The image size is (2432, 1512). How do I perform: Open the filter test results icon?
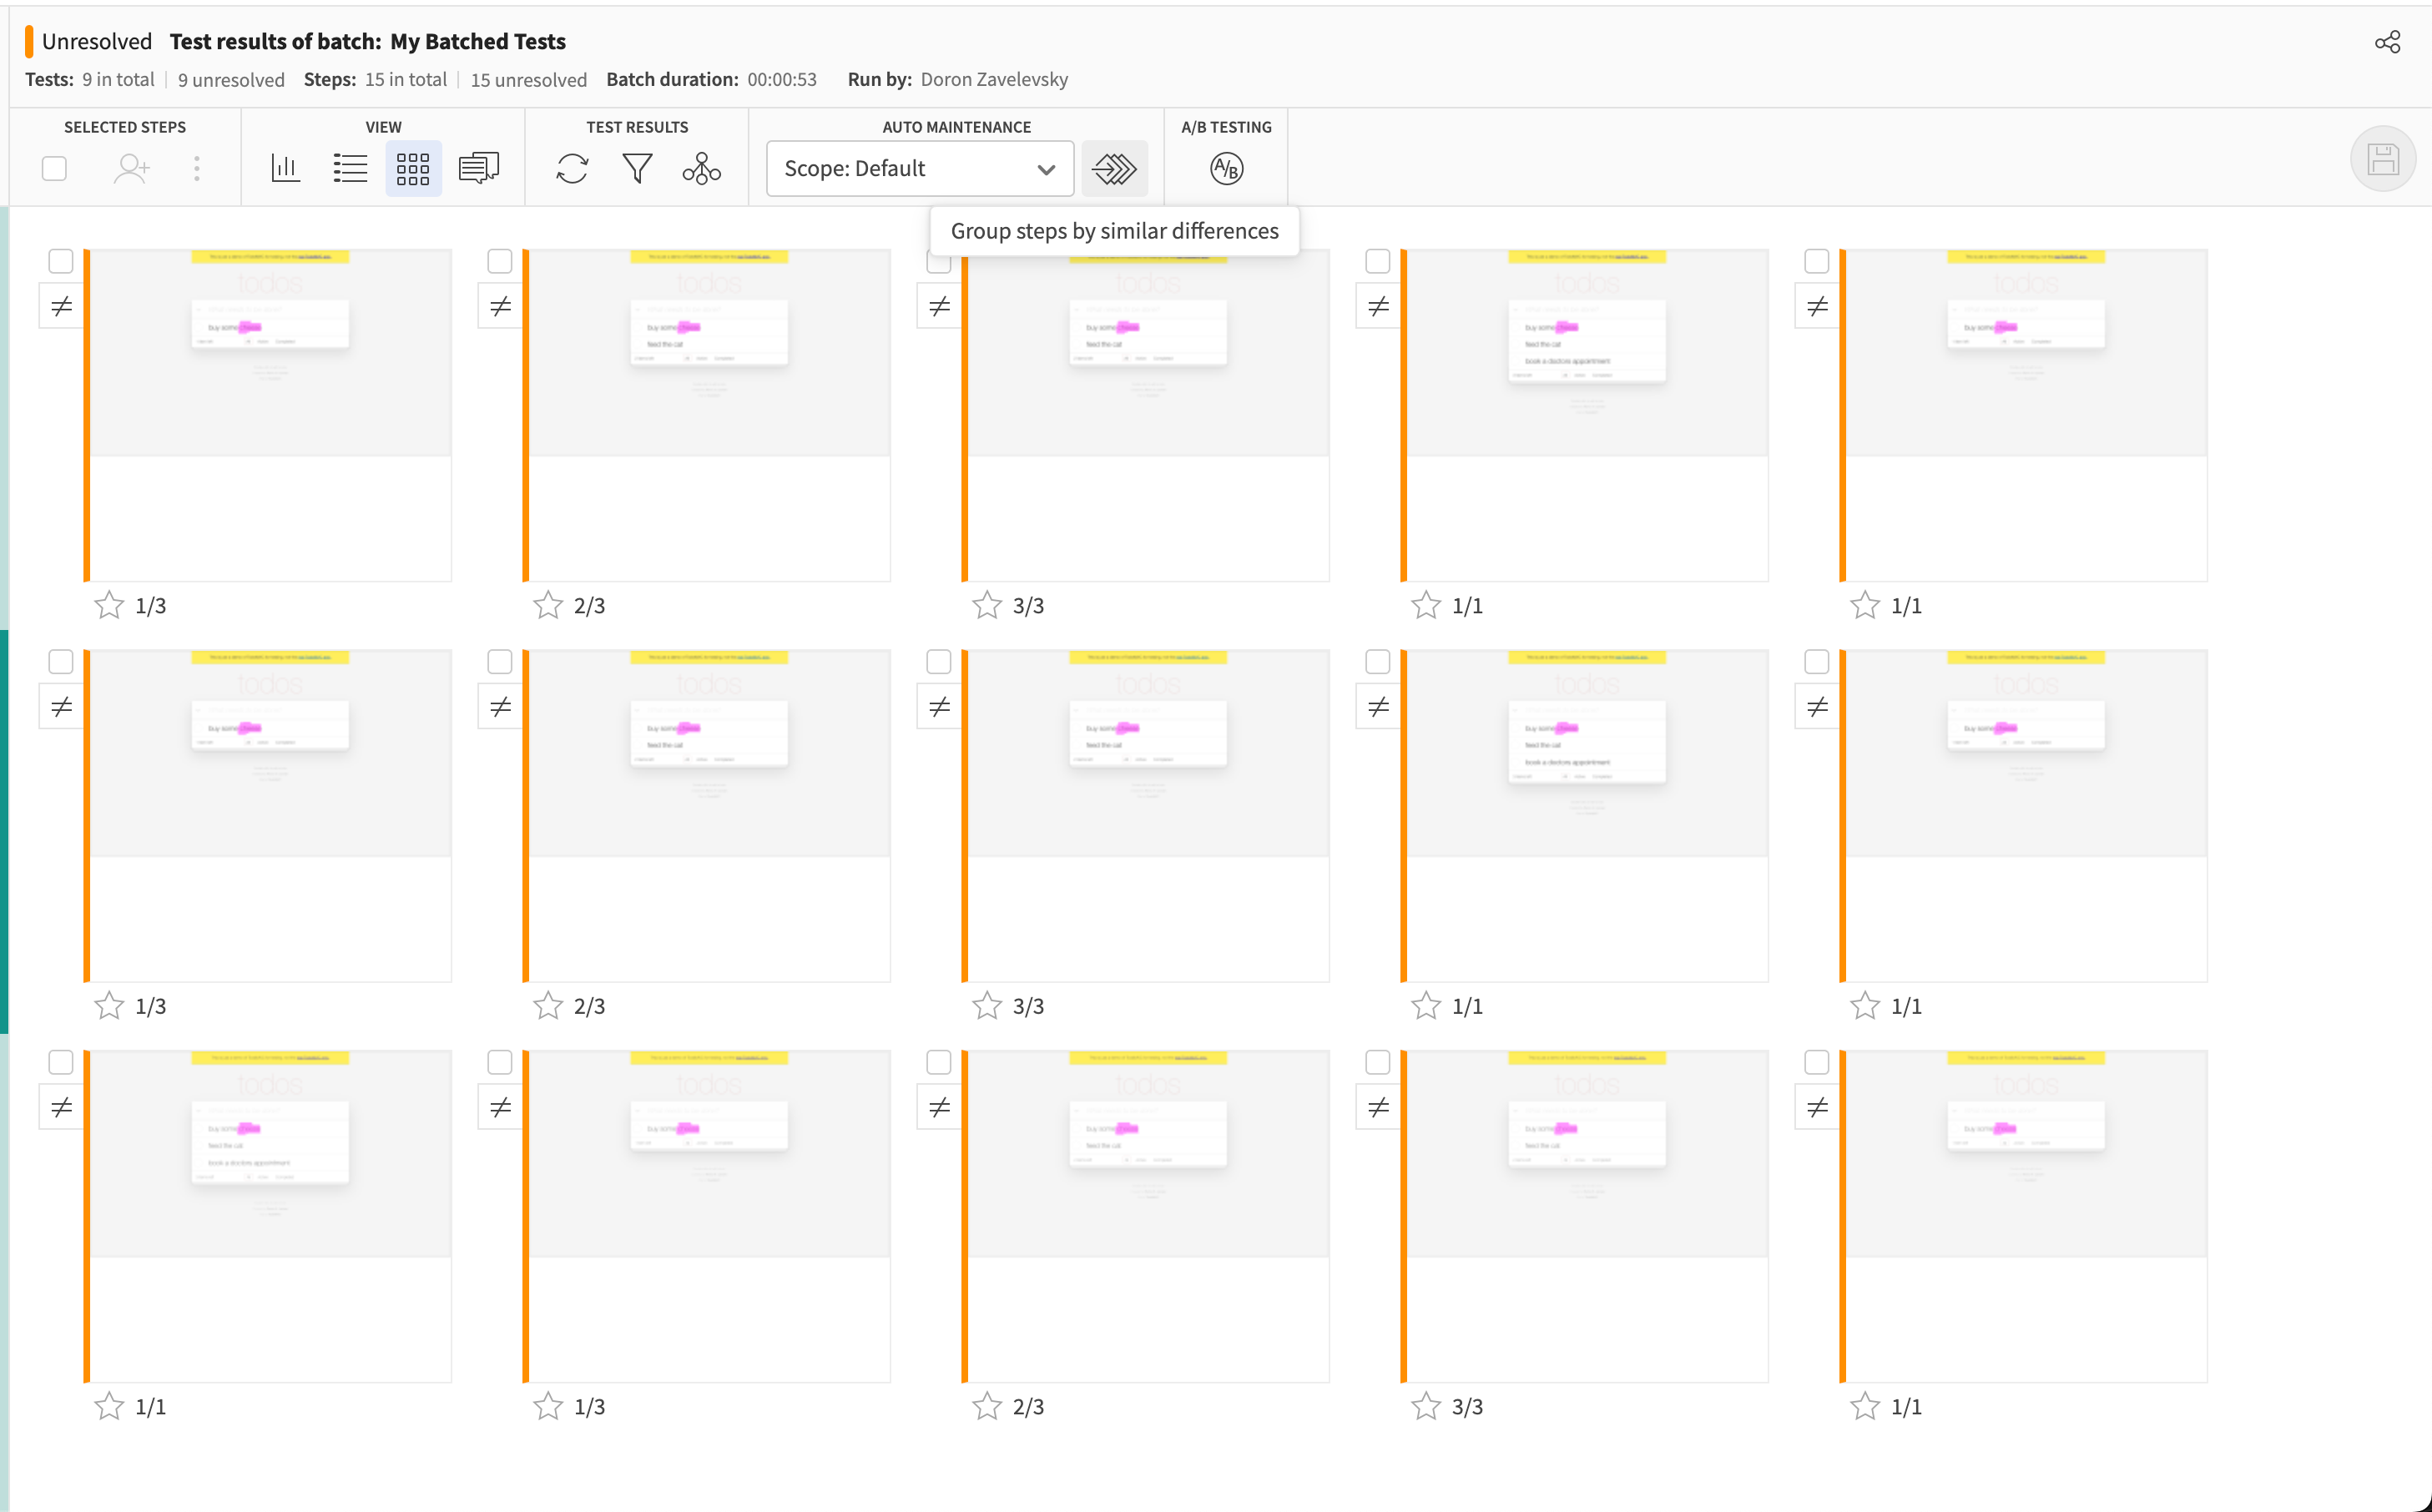tap(637, 168)
